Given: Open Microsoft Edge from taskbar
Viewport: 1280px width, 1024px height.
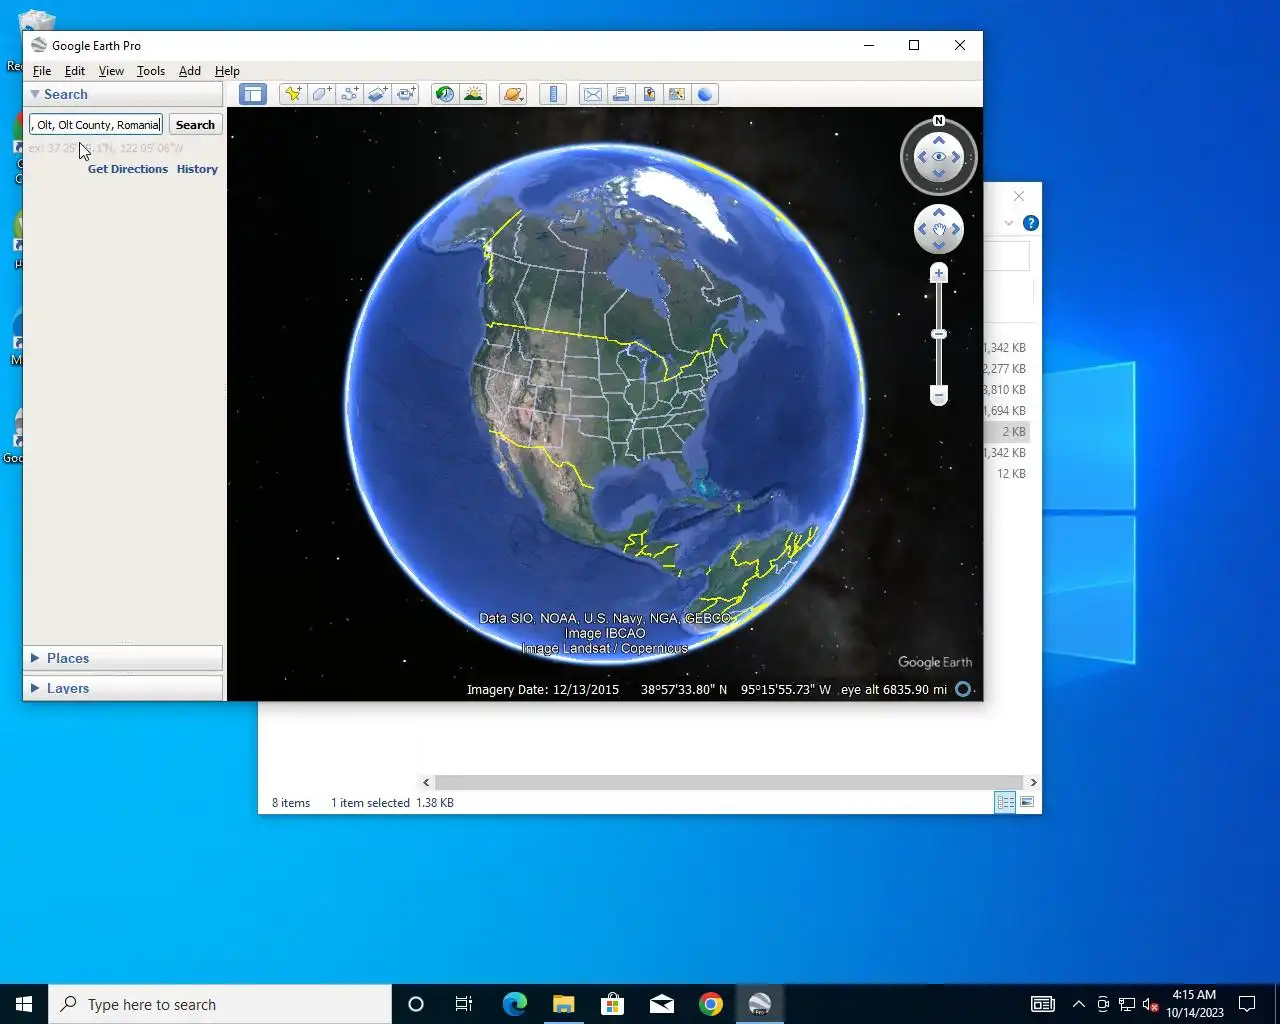Looking at the screenshot, I should 514,1004.
